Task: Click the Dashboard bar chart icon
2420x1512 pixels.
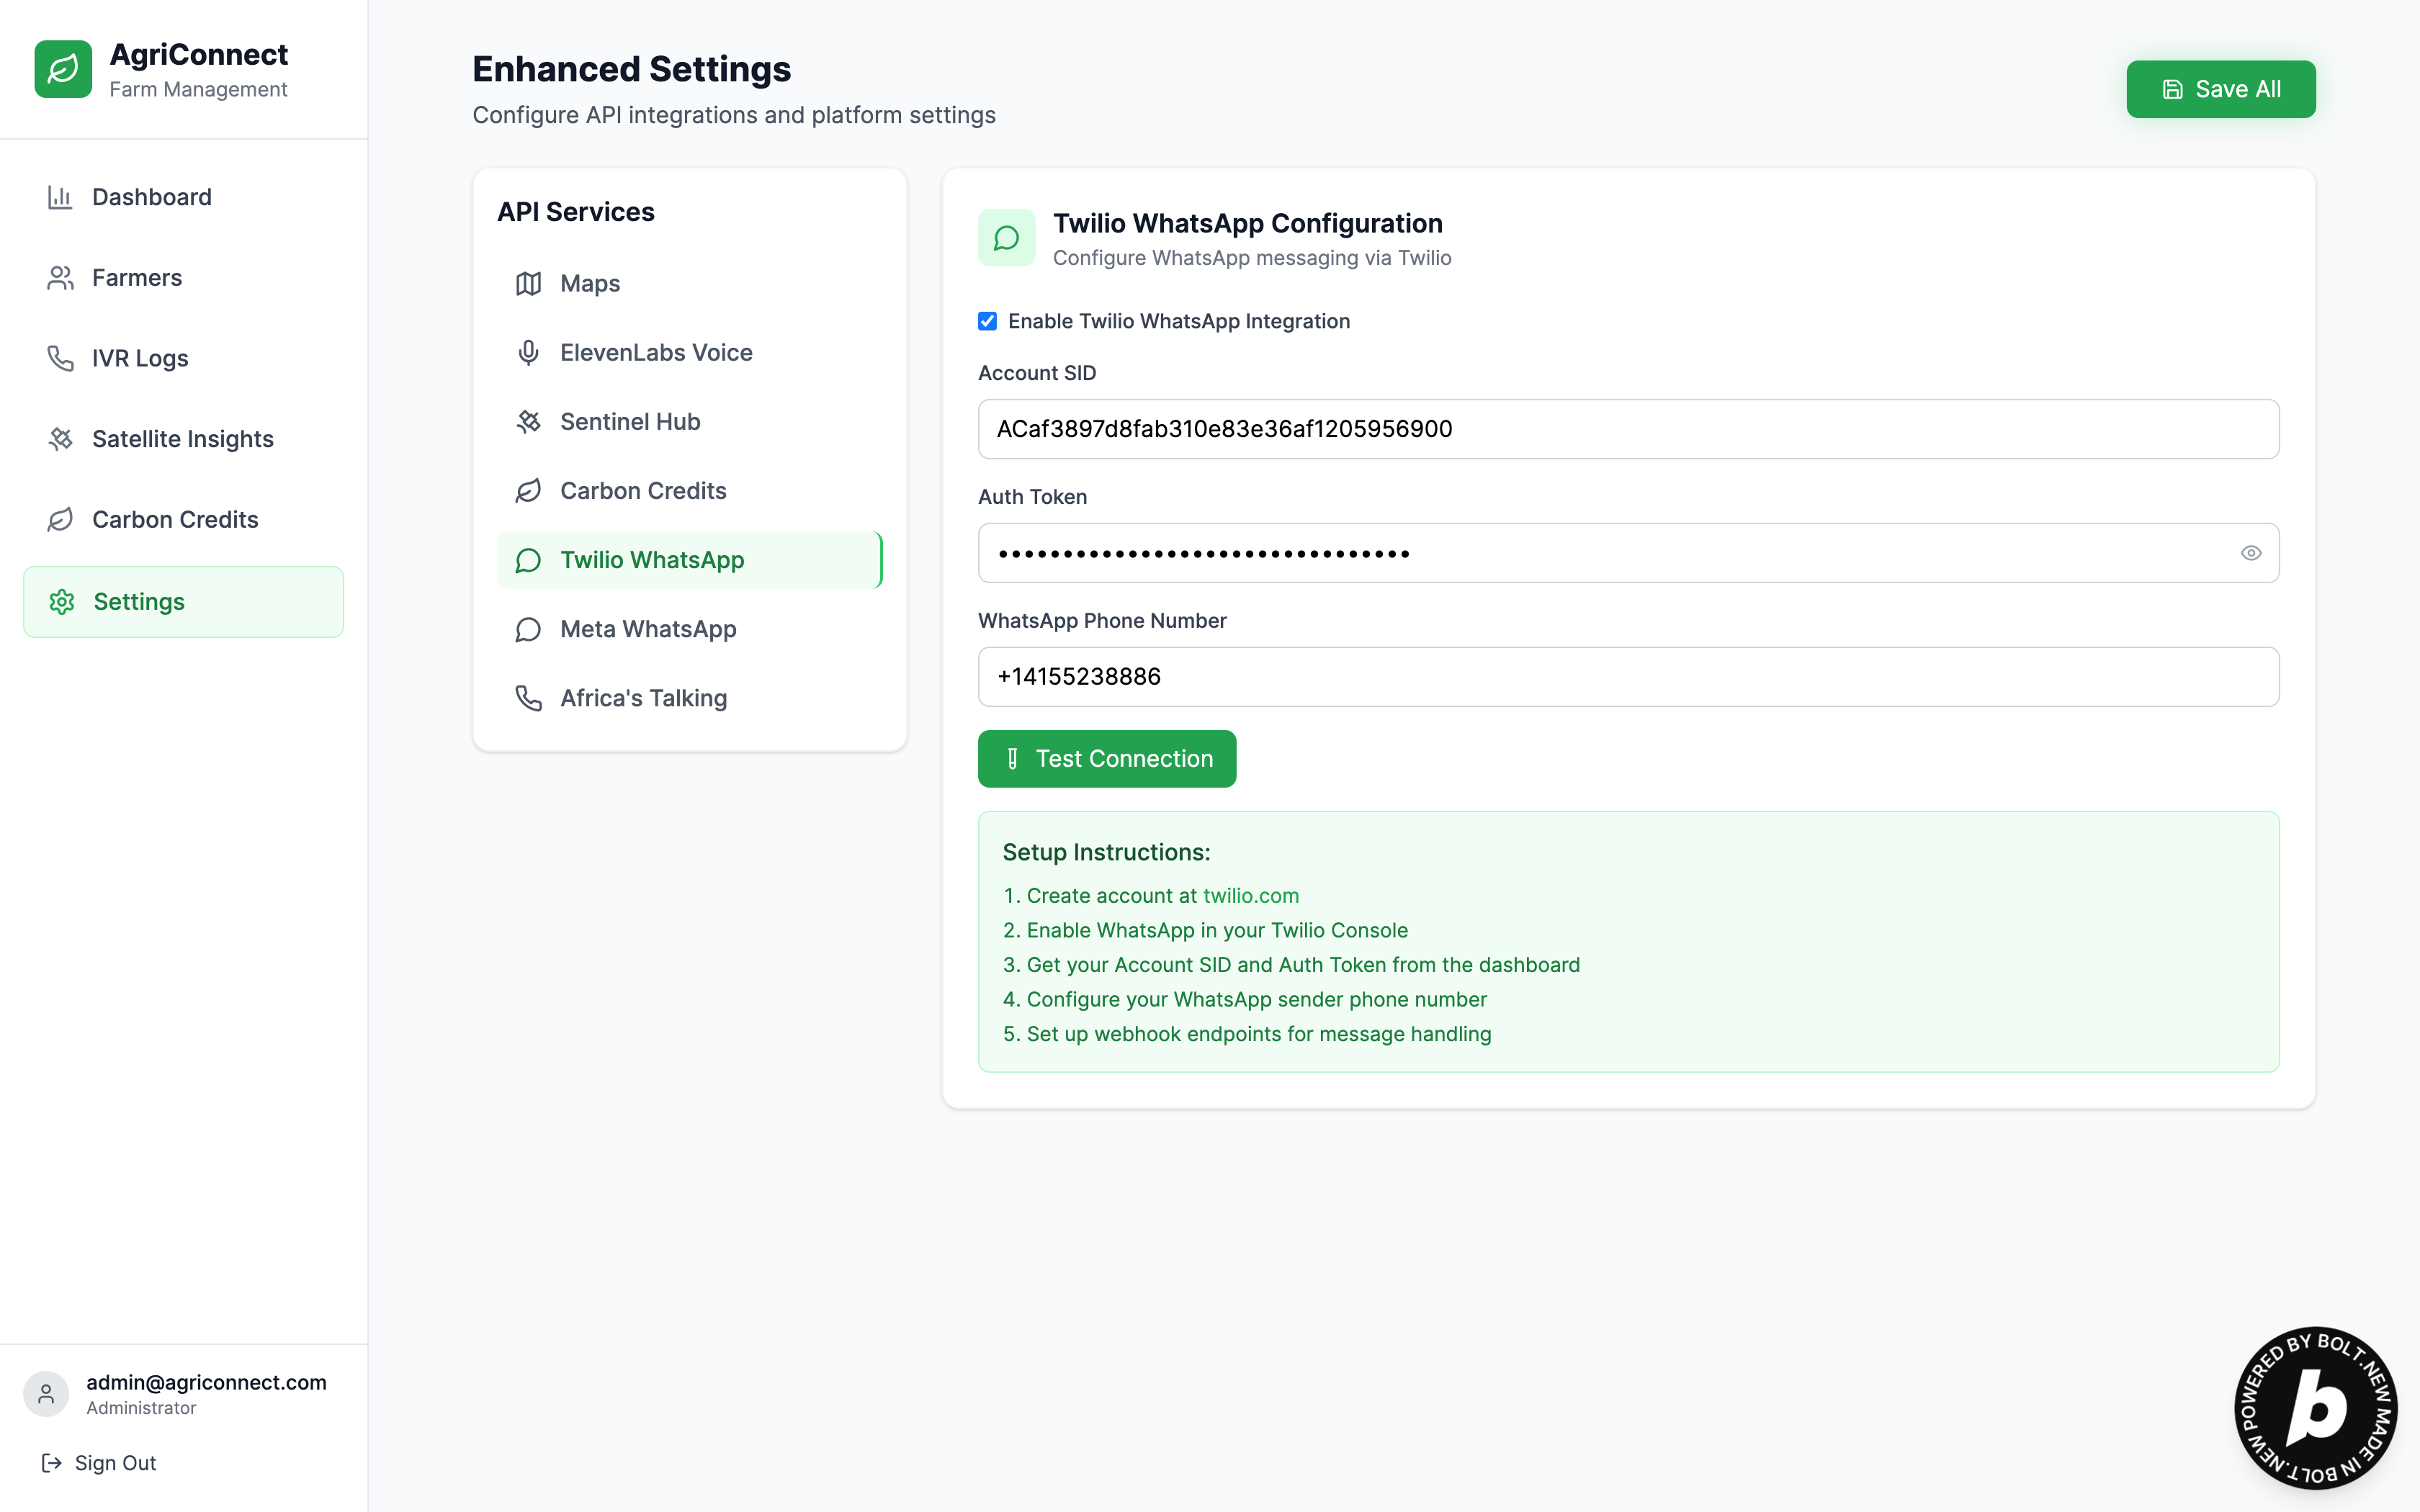Action: (x=60, y=197)
